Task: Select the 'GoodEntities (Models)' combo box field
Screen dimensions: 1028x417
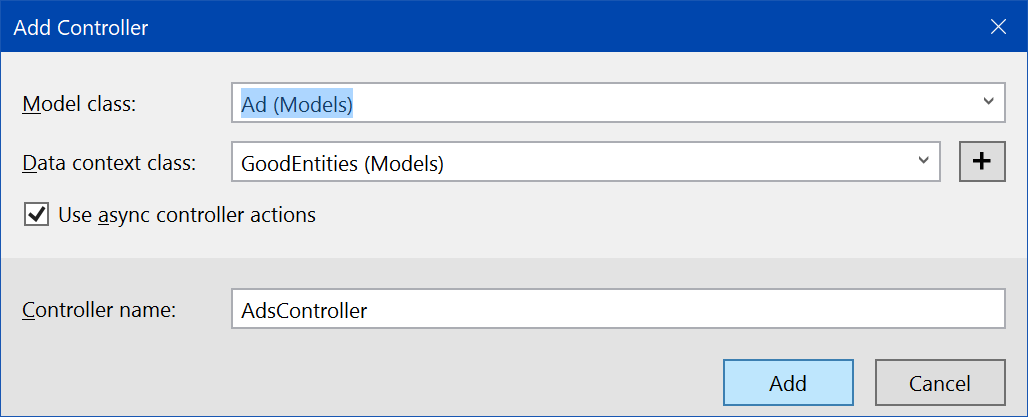Action: tap(342, 163)
